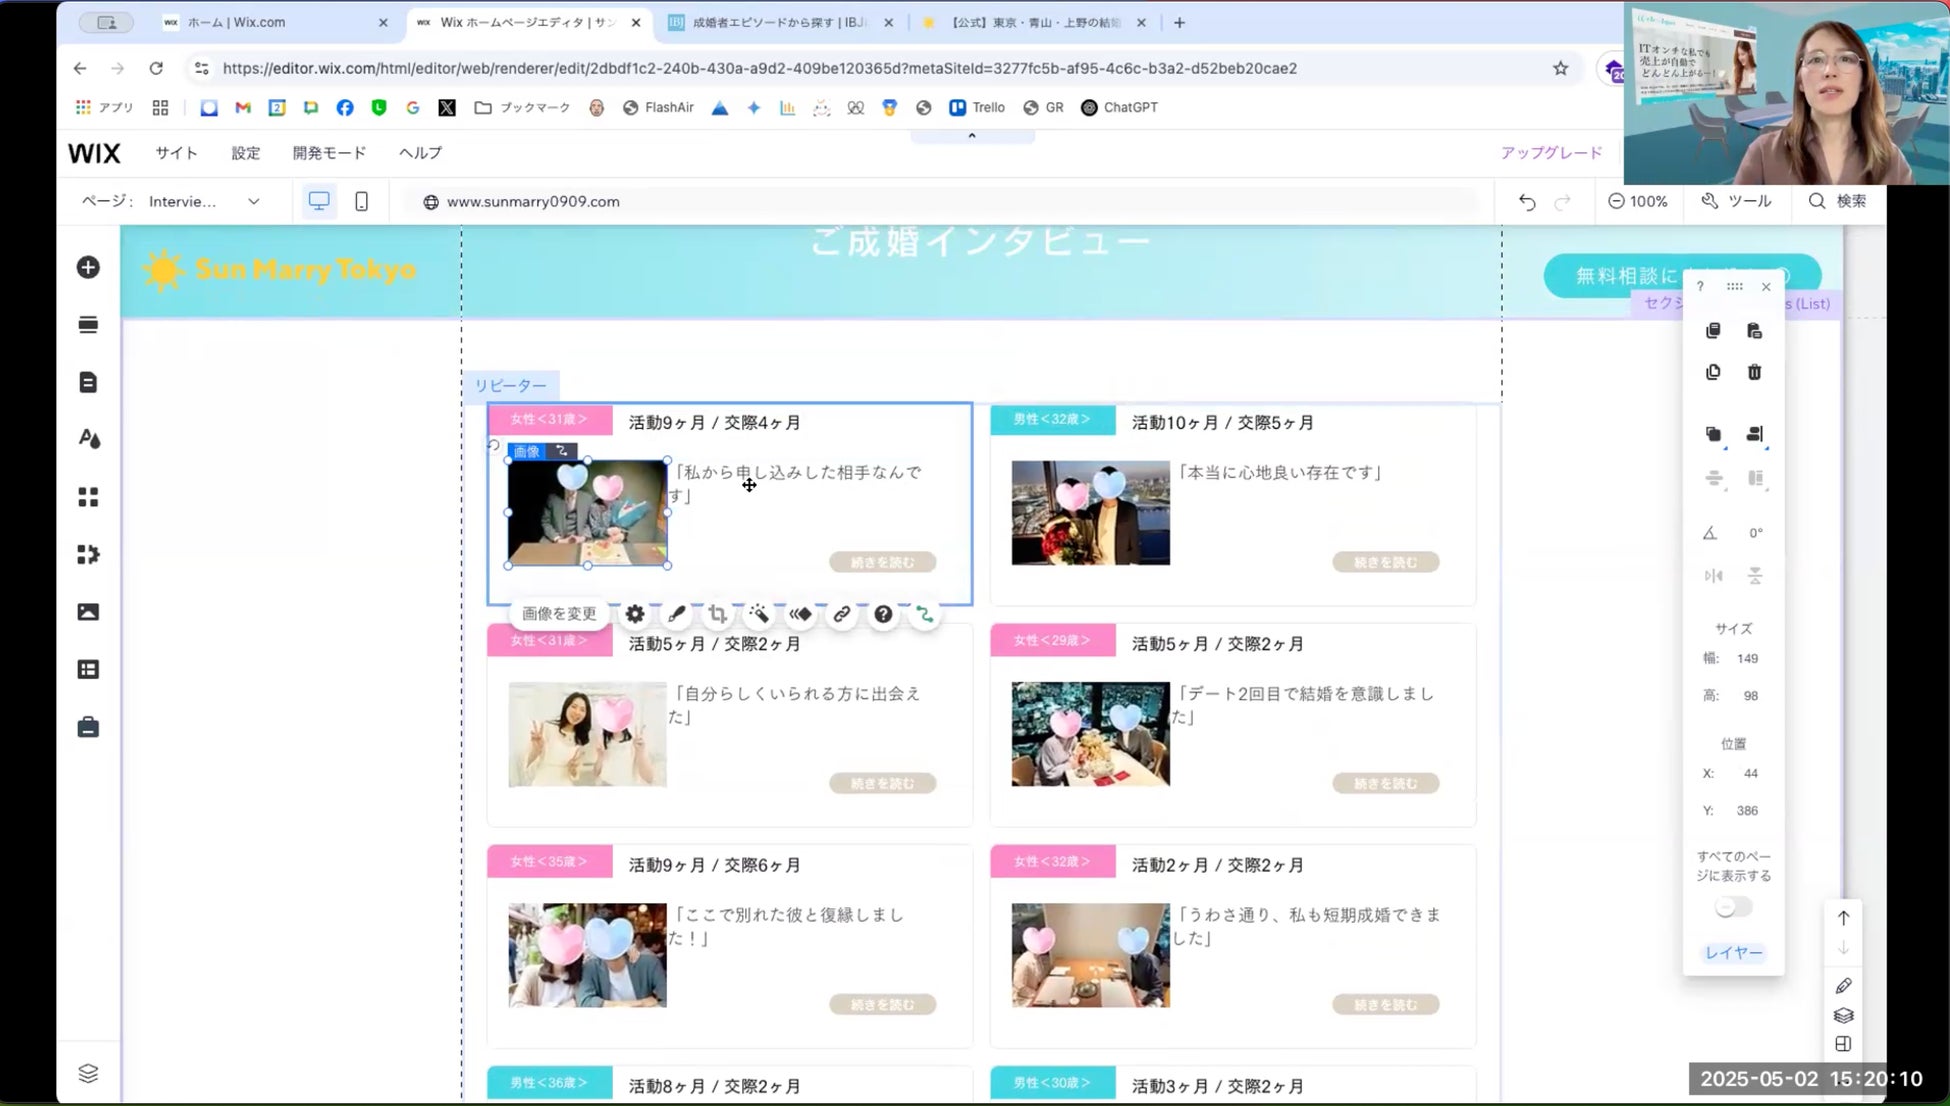Switch to desktop view editor
The width and height of the screenshot is (1950, 1106).
(x=319, y=201)
